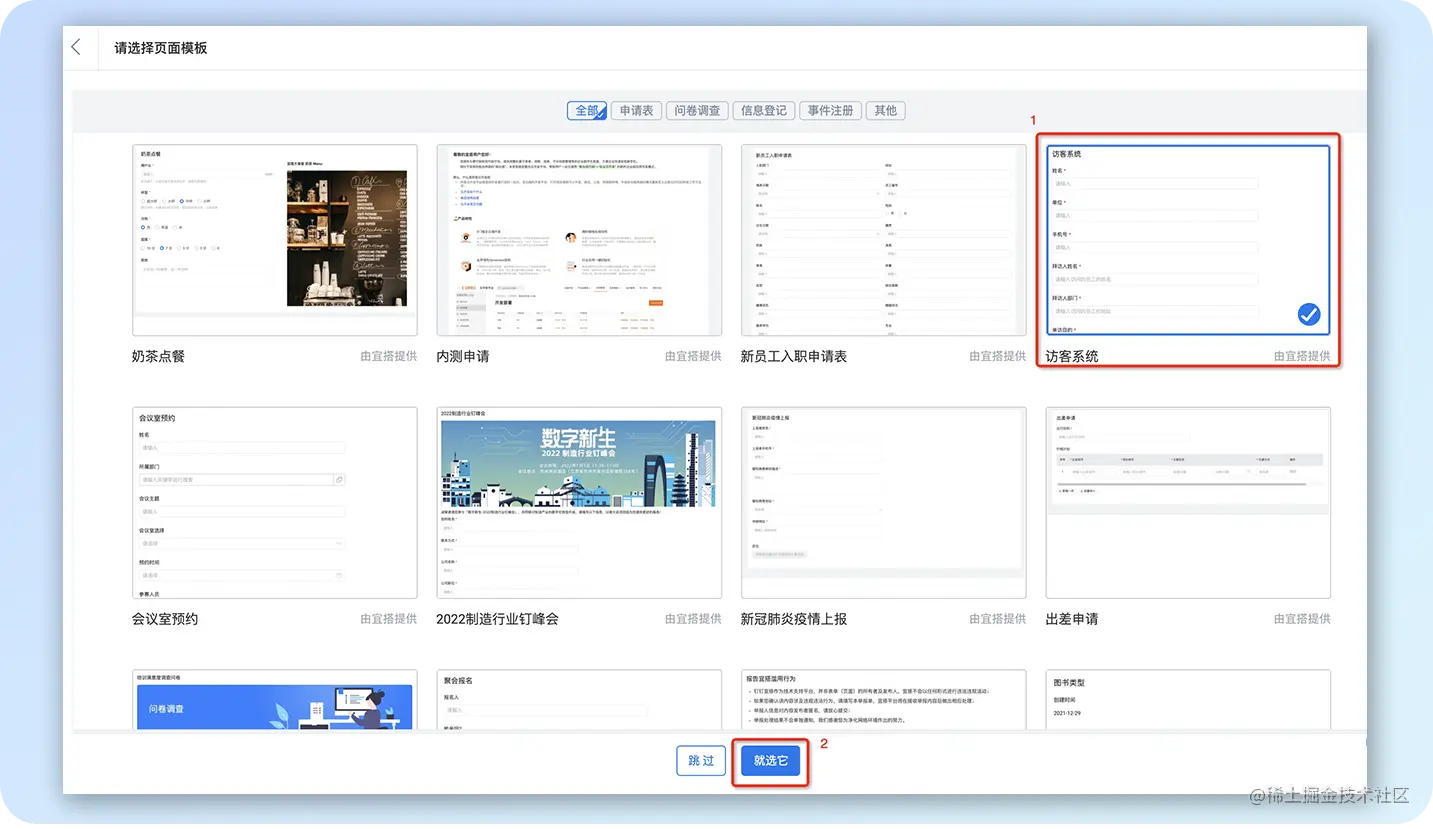Go back using the left chevron arrow
This screenshot has height=829, width=1433.
point(76,47)
